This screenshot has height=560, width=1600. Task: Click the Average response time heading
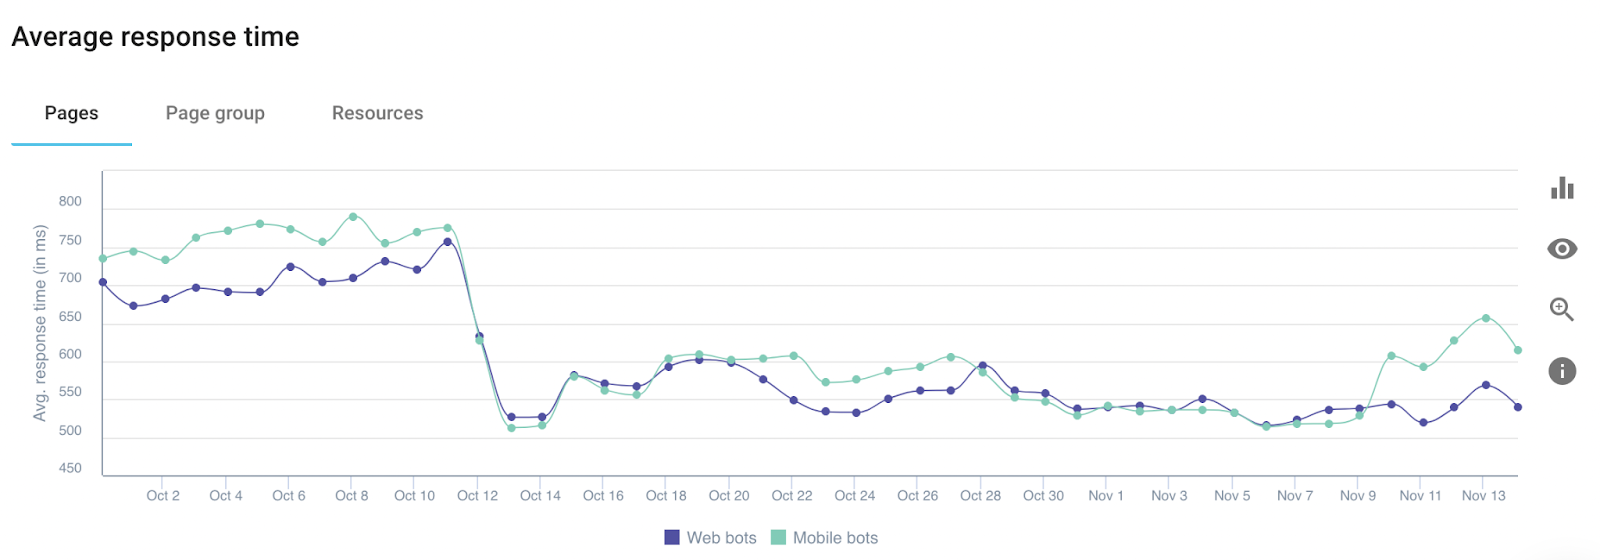tap(155, 37)
